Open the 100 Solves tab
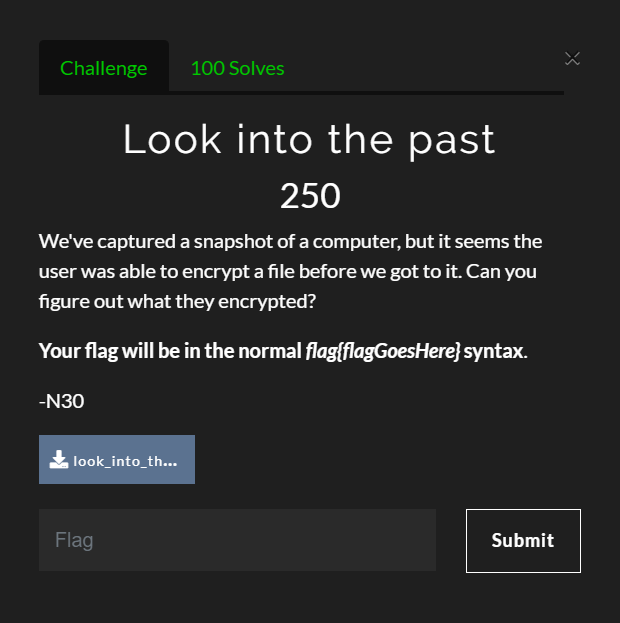The image size is (620, 623). click(238, 68)
